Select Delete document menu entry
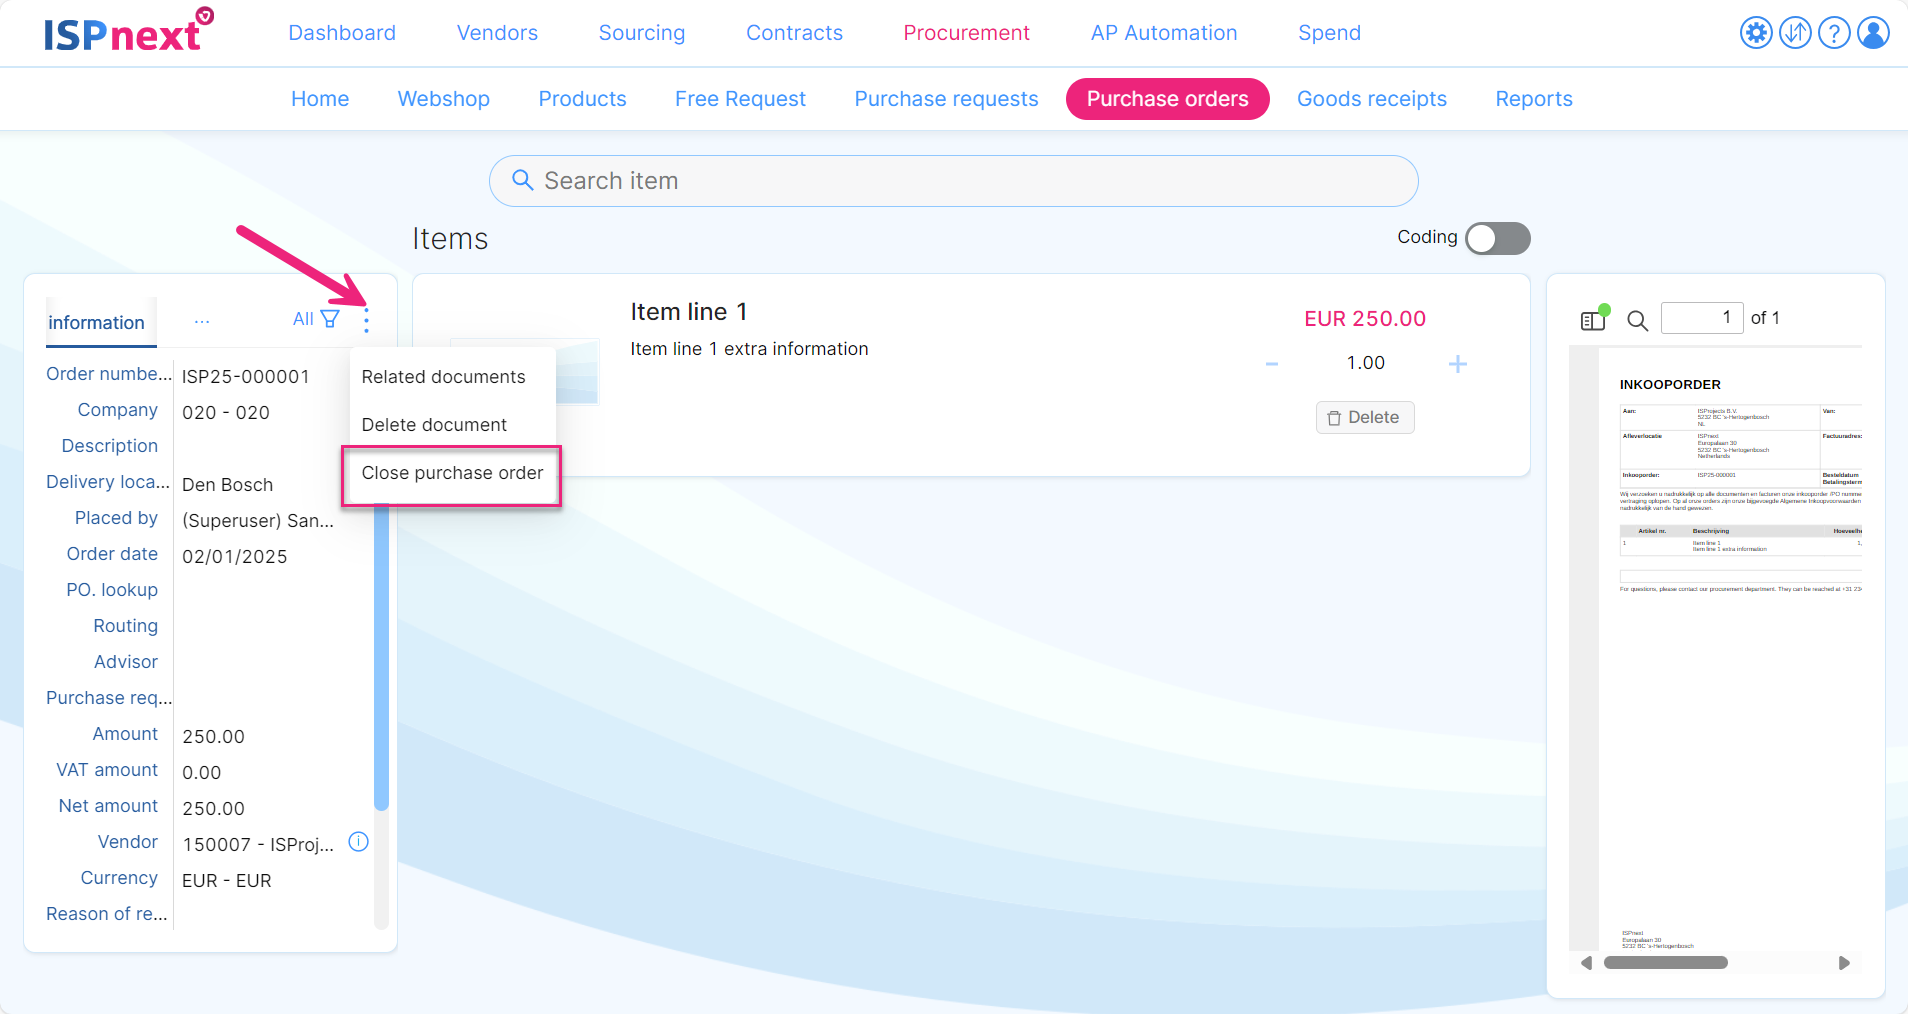This screenshot has height=1014, width=1908. (x=434, y=425)
